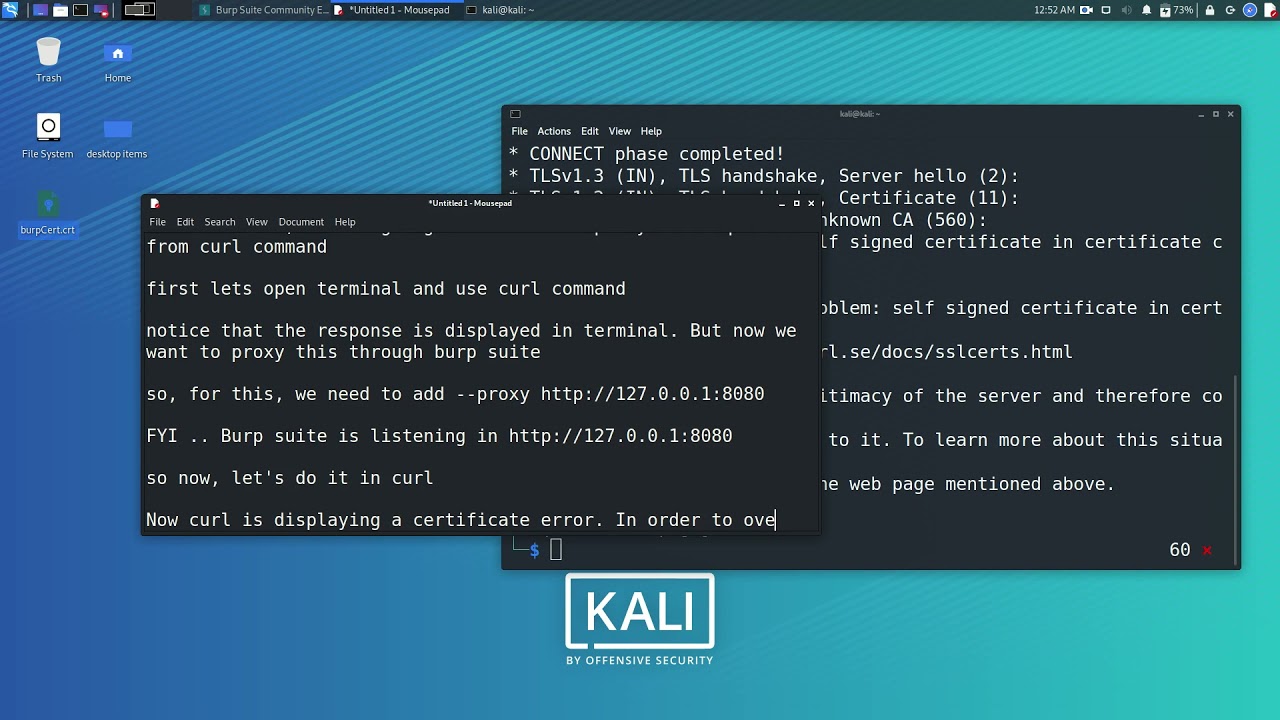Click in the terminal prompt after the $ sign

point(556,550)
